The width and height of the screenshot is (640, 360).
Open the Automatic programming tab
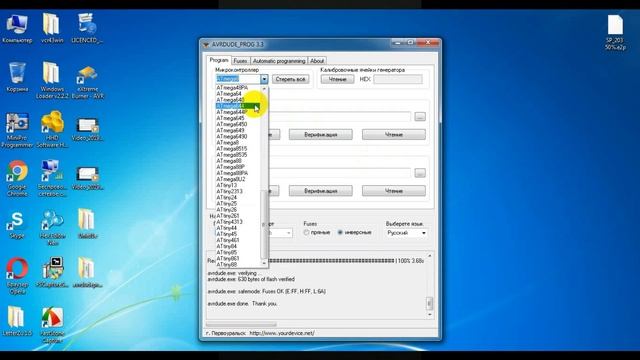279,61
